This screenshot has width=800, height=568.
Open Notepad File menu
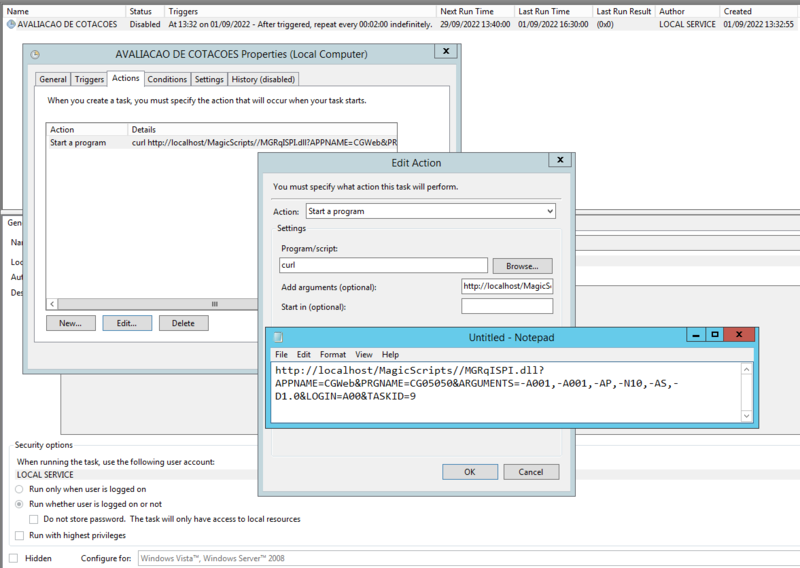(x=281, y=354)
